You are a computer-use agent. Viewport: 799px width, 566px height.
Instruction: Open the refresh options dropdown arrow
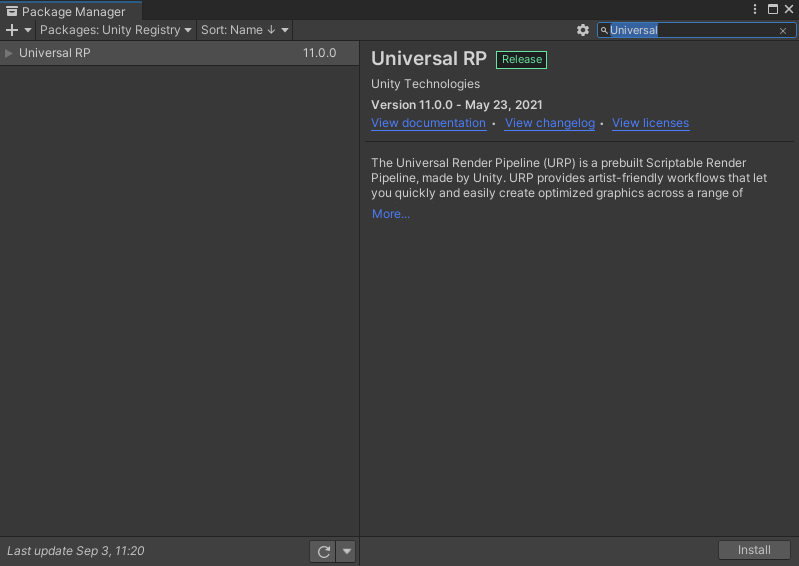(347, 551)
